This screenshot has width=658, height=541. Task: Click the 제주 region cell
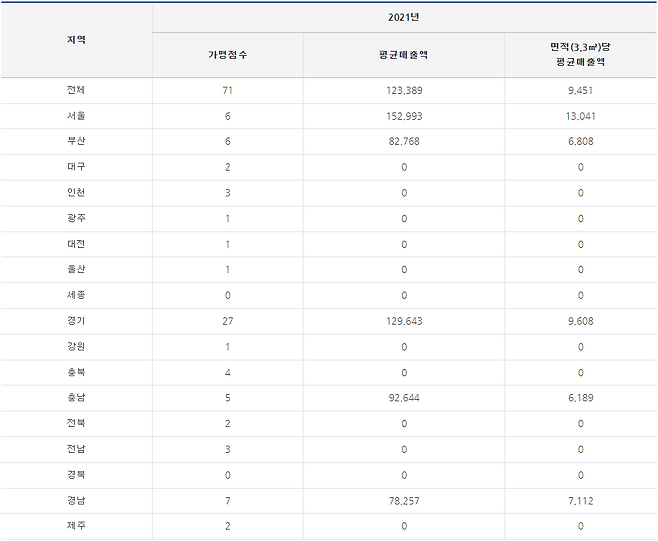pyautogui.click(x=76, y=526)
